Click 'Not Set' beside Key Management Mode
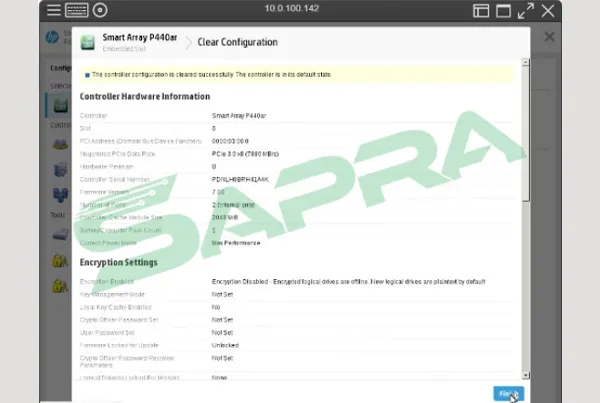The height and width of the screenshot is (403, 600). click(222, 294)
